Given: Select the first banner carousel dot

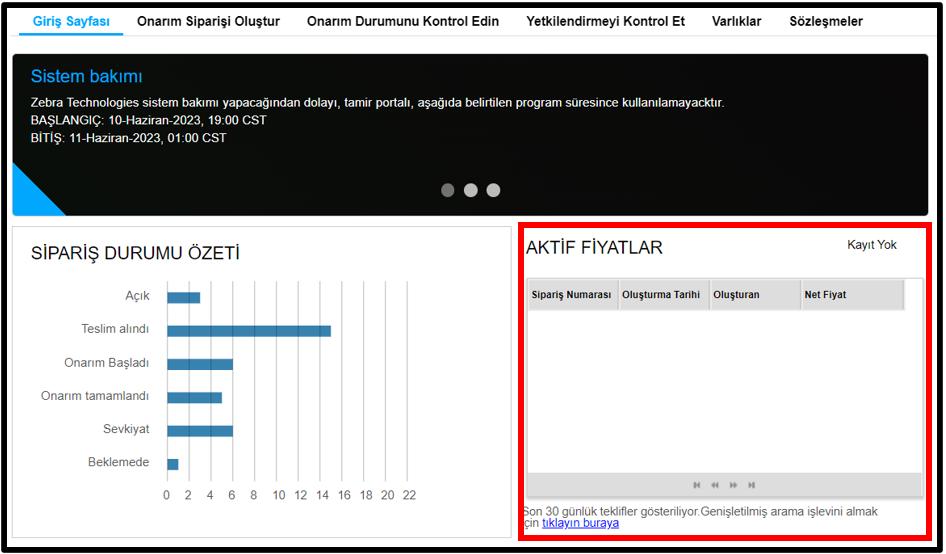Looking at the screenshot, I should (x=448, y=190).
